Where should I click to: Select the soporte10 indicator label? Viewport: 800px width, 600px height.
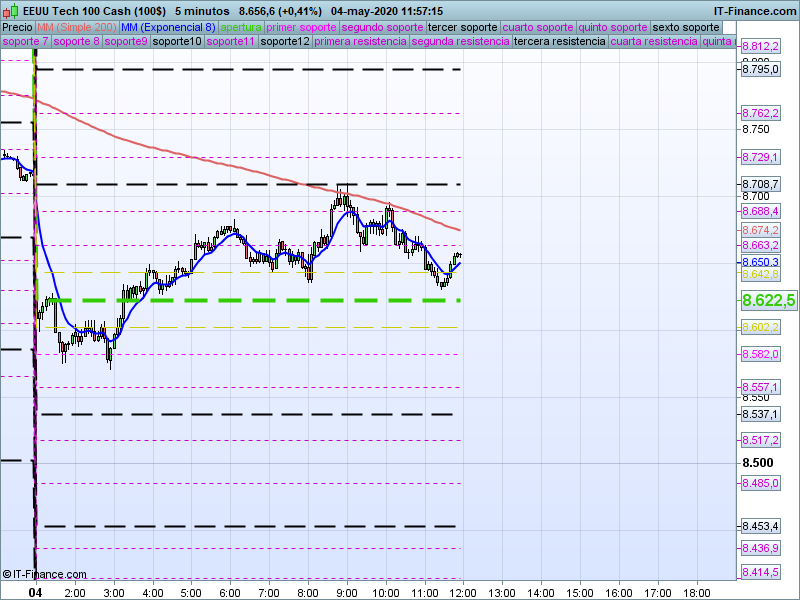[180, 42]
